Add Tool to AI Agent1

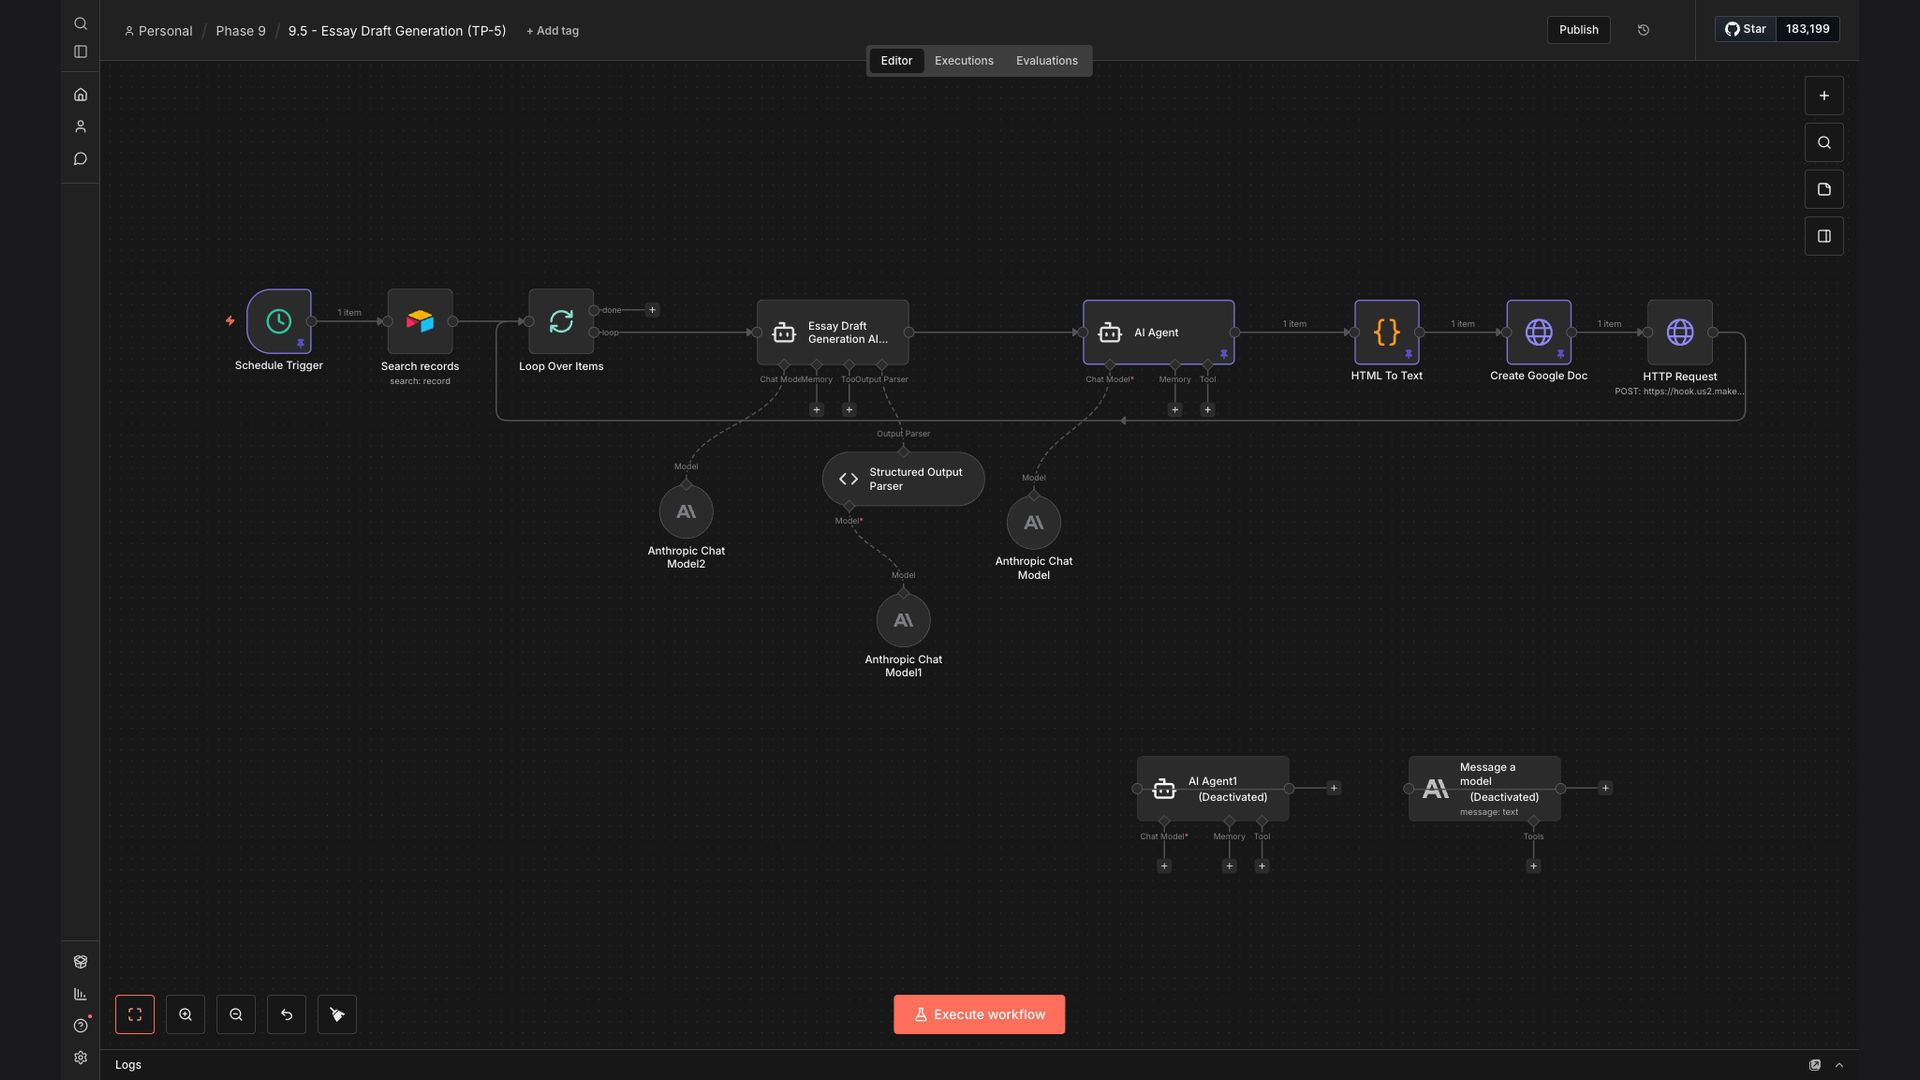1262,866
